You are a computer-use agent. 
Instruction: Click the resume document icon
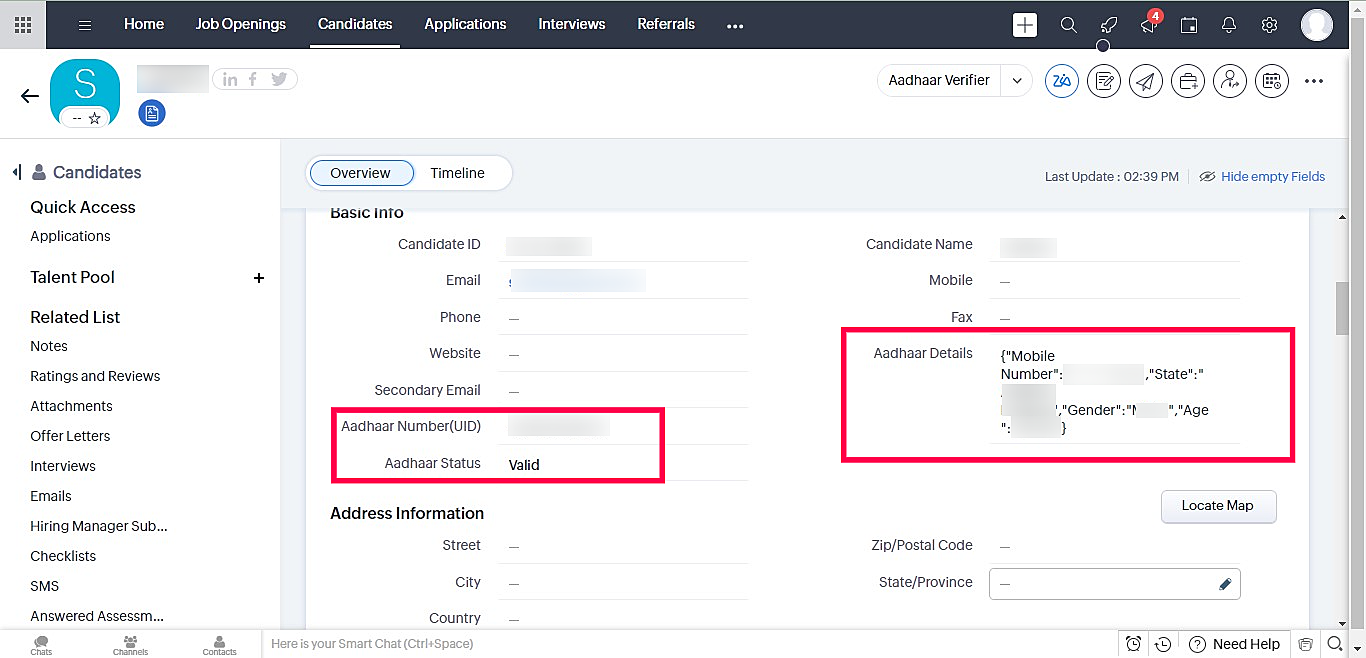[152, 114]
